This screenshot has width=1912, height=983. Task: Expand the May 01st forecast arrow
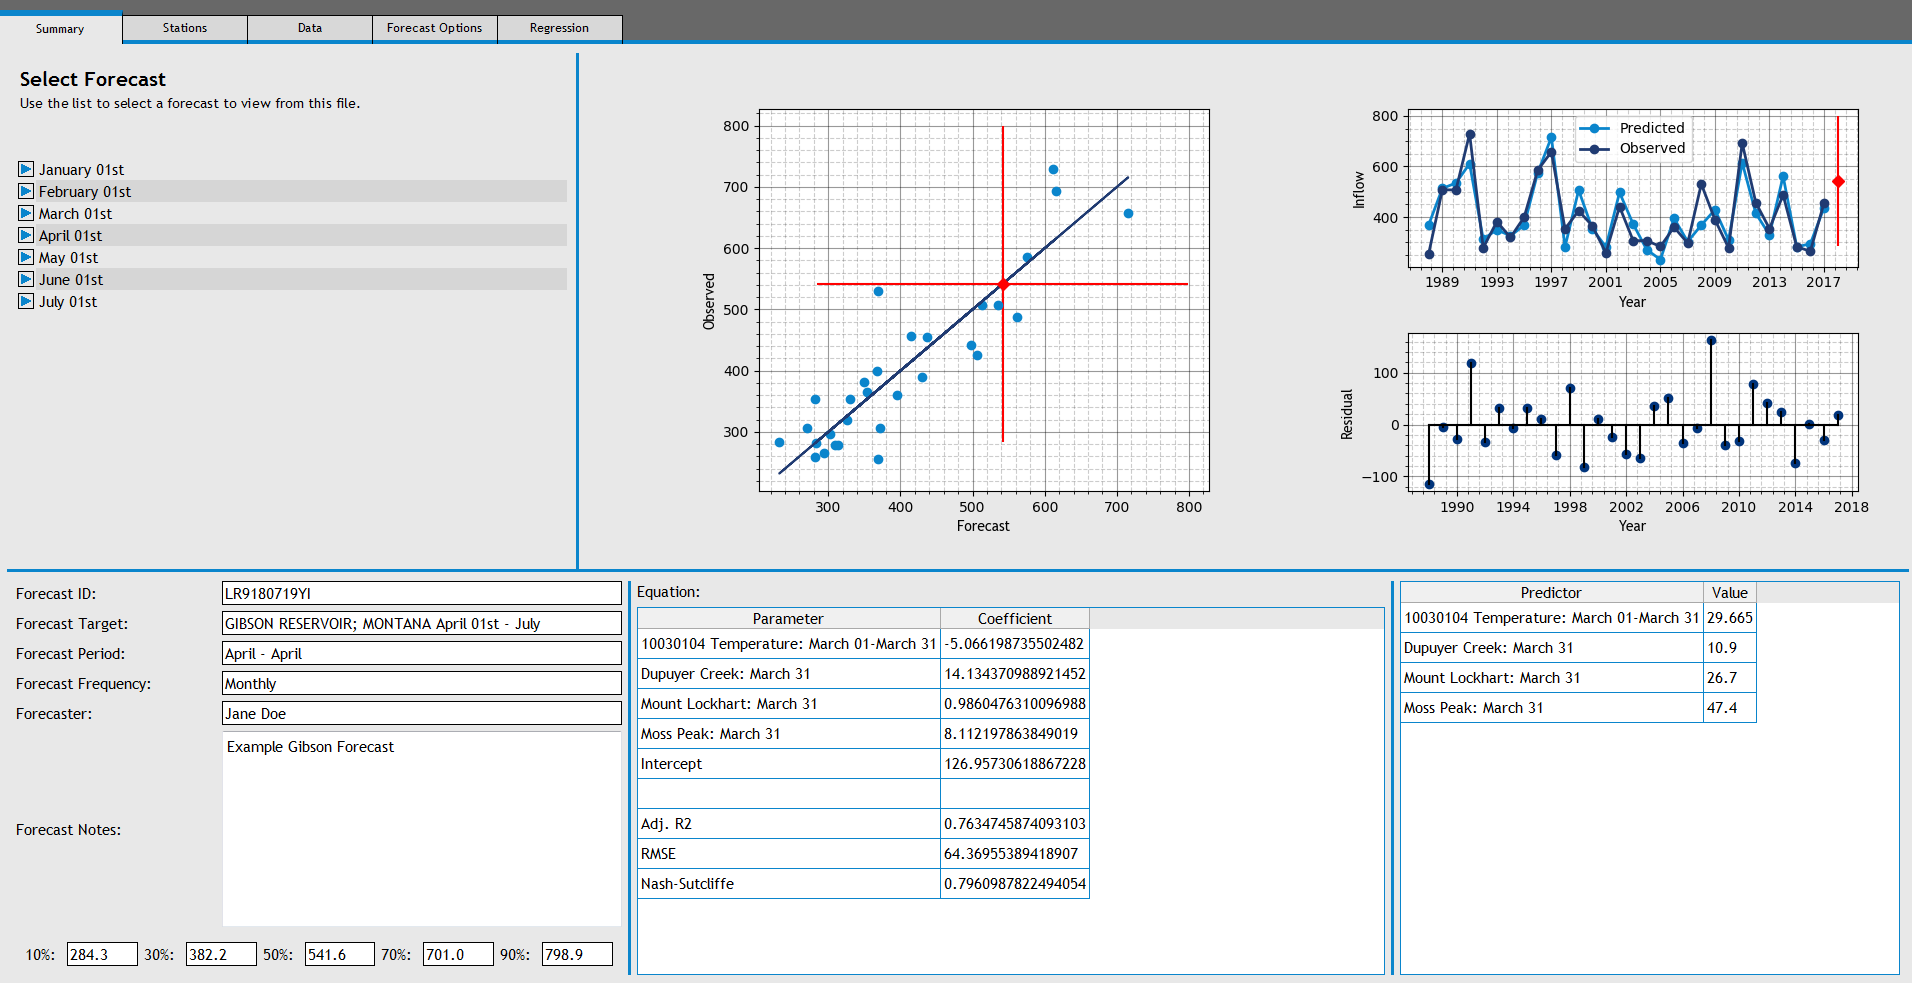(x=26, y=257)
